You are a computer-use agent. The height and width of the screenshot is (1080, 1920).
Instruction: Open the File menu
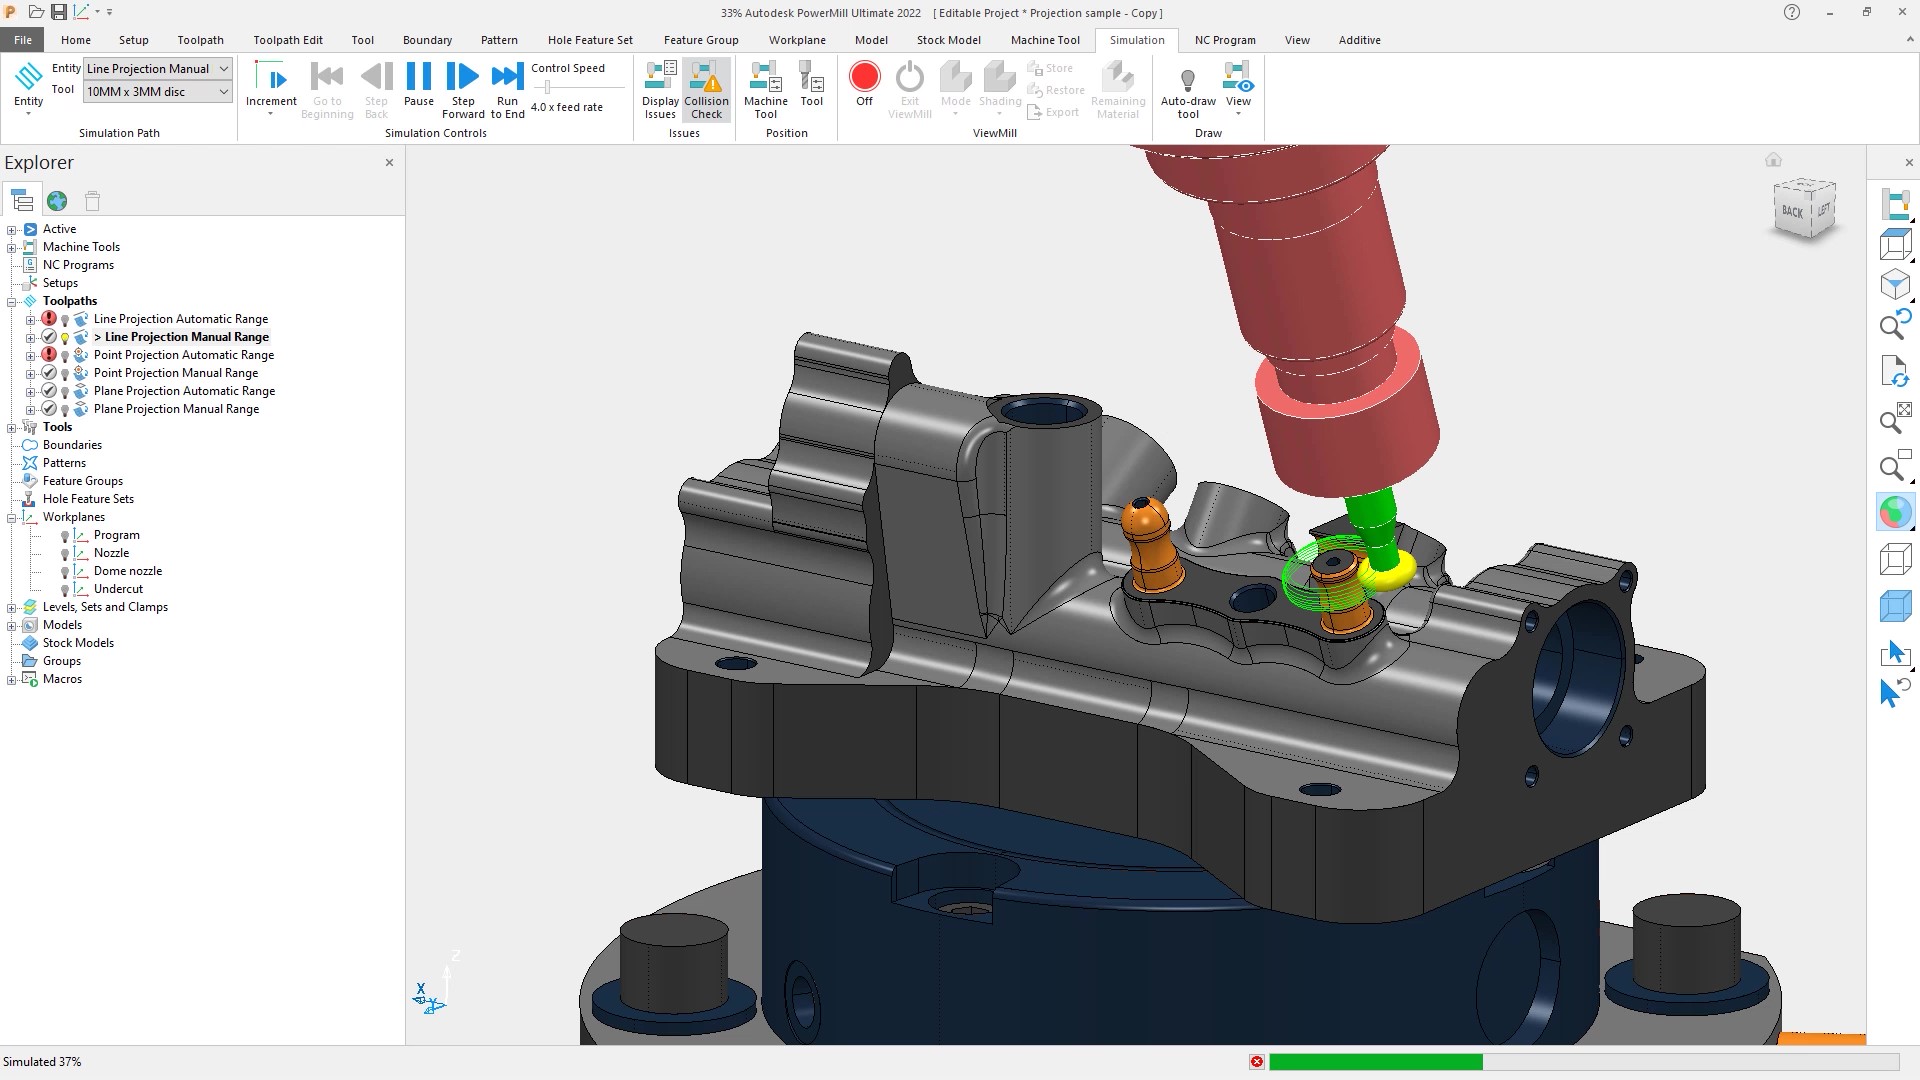point(22,40)
